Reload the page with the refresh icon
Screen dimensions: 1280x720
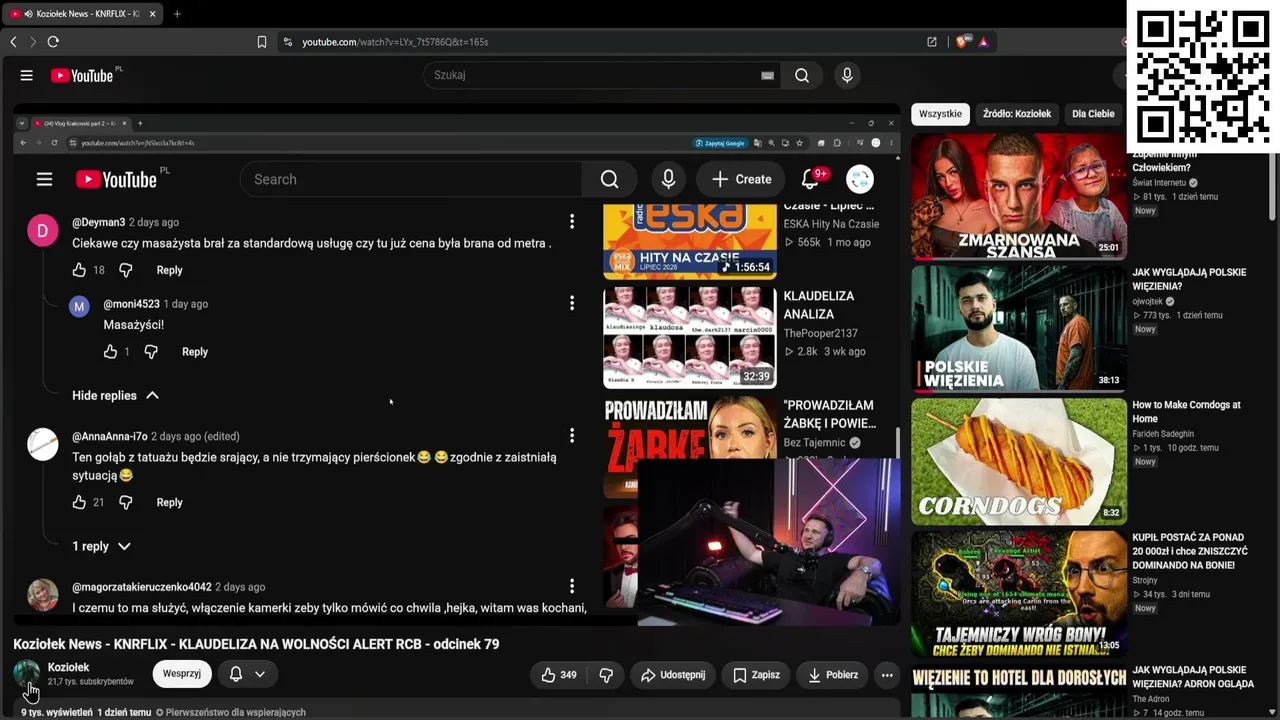tap(53, 42)
